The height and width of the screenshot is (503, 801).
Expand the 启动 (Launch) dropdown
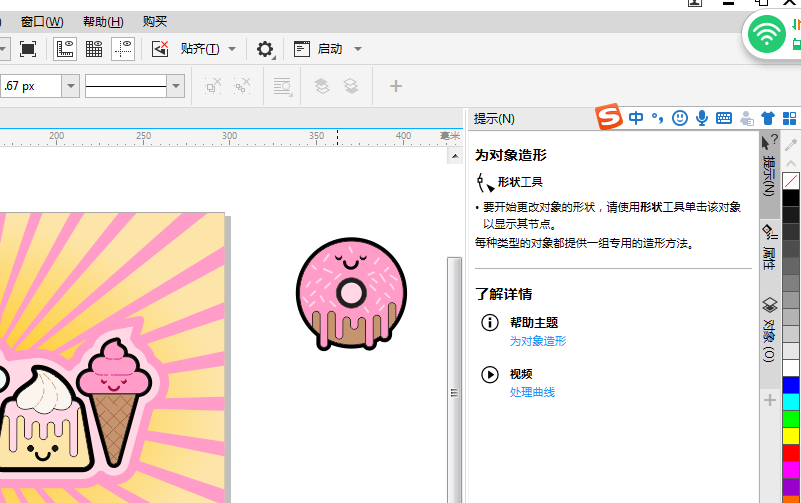(x=357, y=48)
